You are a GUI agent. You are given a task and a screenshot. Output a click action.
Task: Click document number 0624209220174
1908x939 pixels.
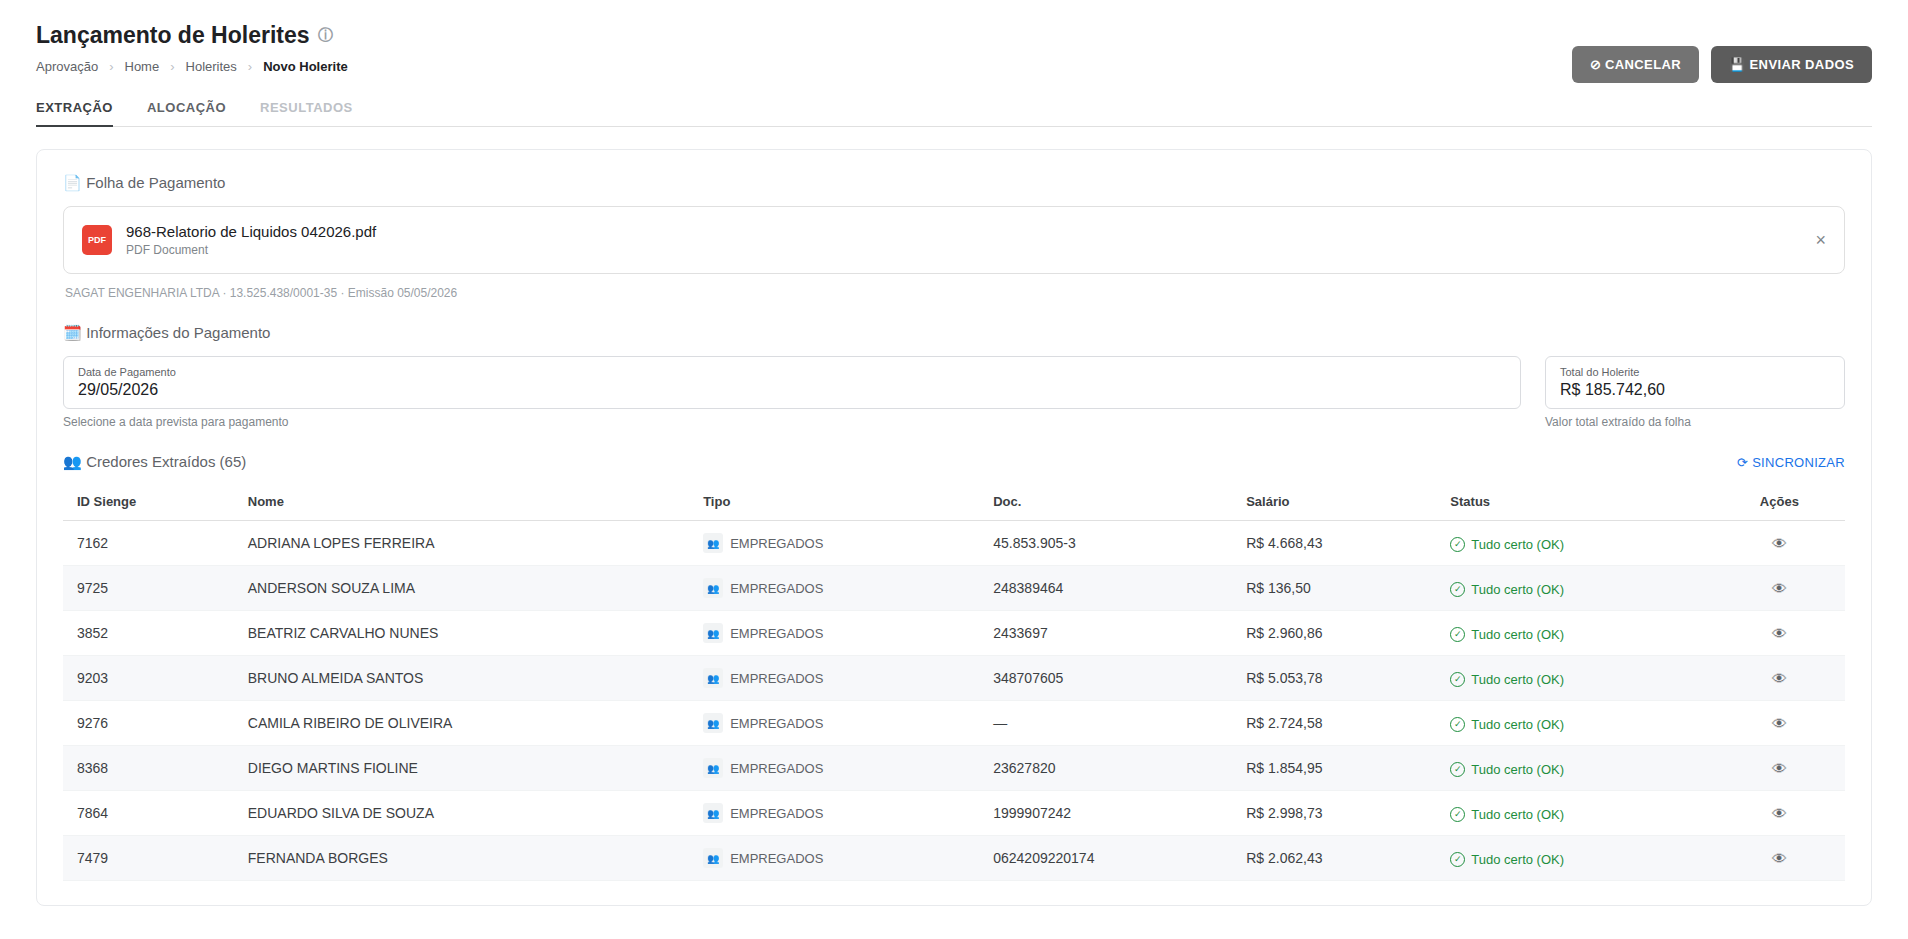click(x=1043, y=858)
